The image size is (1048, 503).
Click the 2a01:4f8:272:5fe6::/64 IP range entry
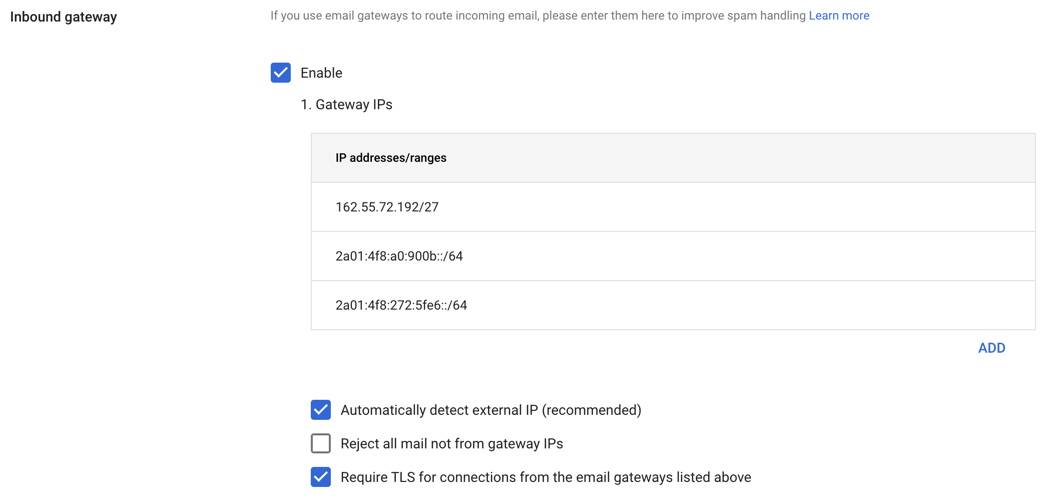[401, 305]
